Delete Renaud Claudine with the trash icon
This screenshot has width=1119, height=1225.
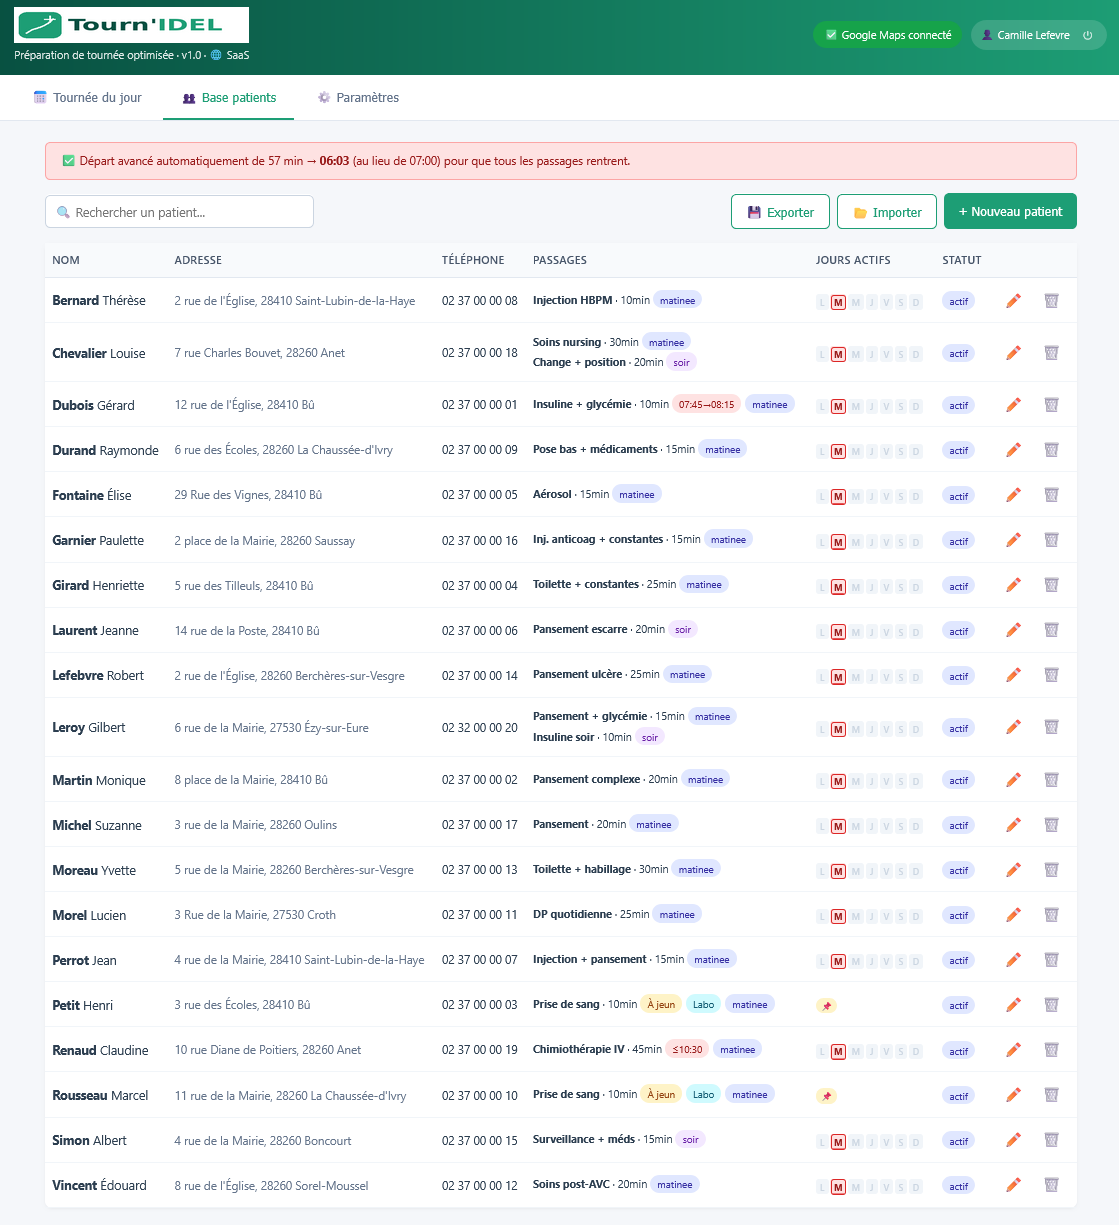pyautogui.click(x=1051, y=1050)
